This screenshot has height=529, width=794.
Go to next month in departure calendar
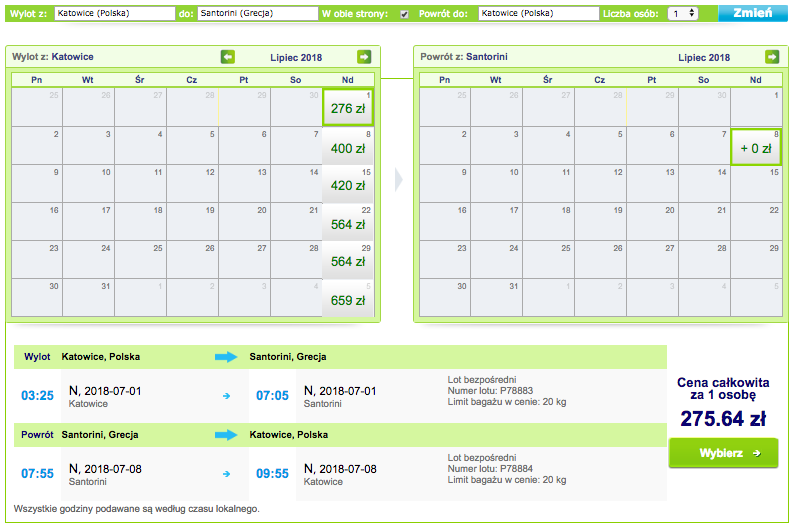364,57
